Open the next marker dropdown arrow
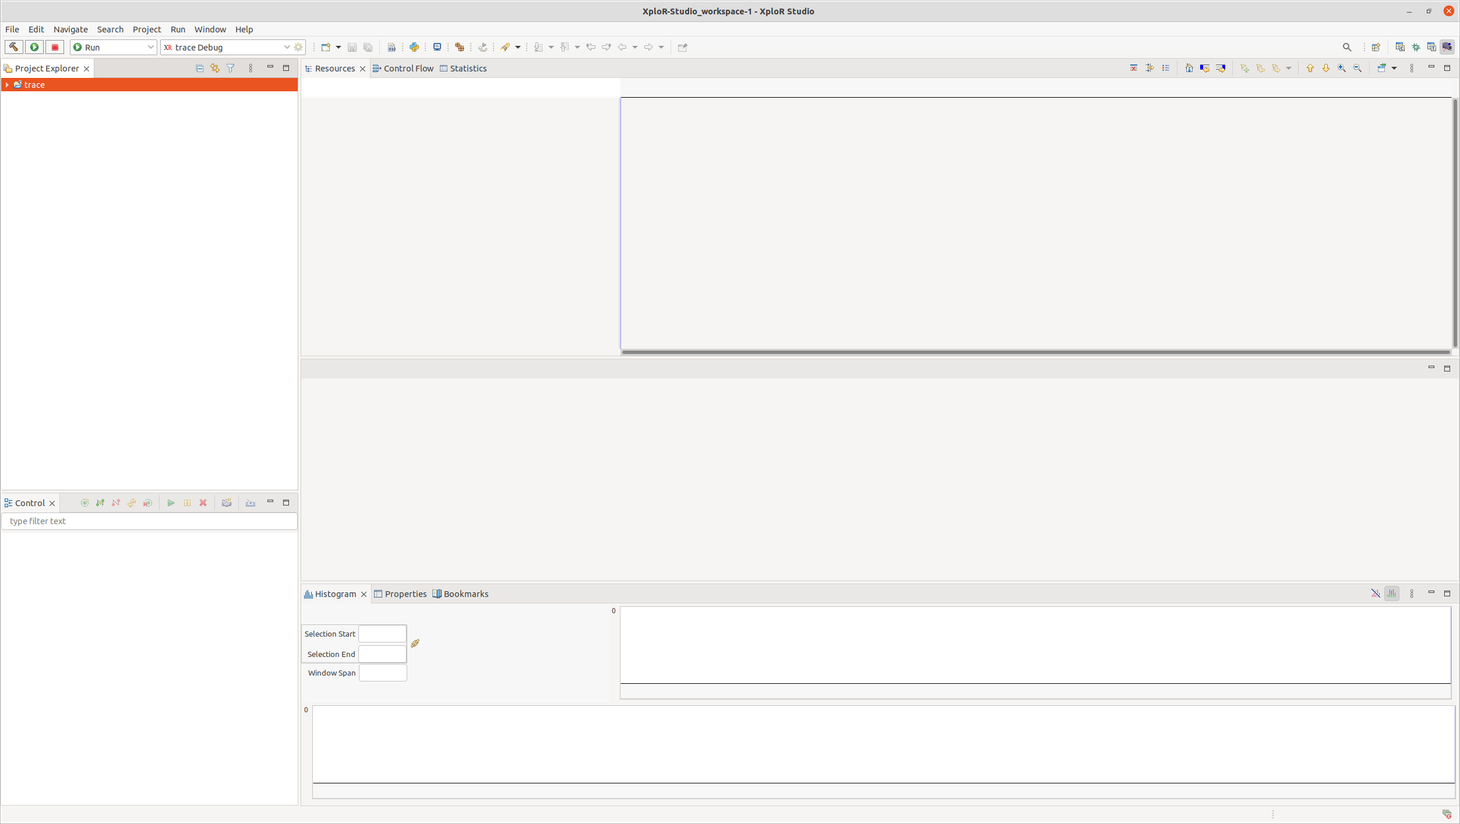Viewport: 1460px width, 824px height. 1289,68
